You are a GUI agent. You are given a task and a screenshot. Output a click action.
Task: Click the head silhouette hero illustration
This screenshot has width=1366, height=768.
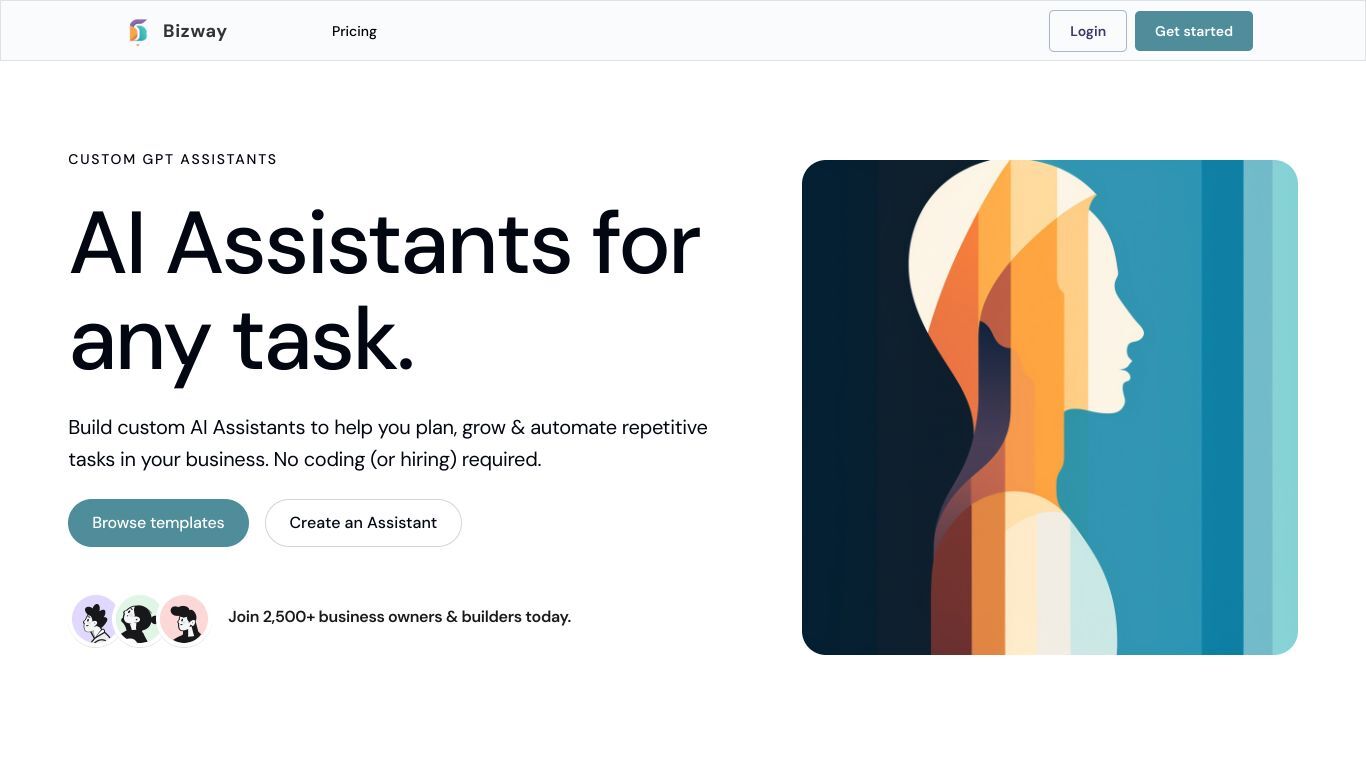(1050, 407)
